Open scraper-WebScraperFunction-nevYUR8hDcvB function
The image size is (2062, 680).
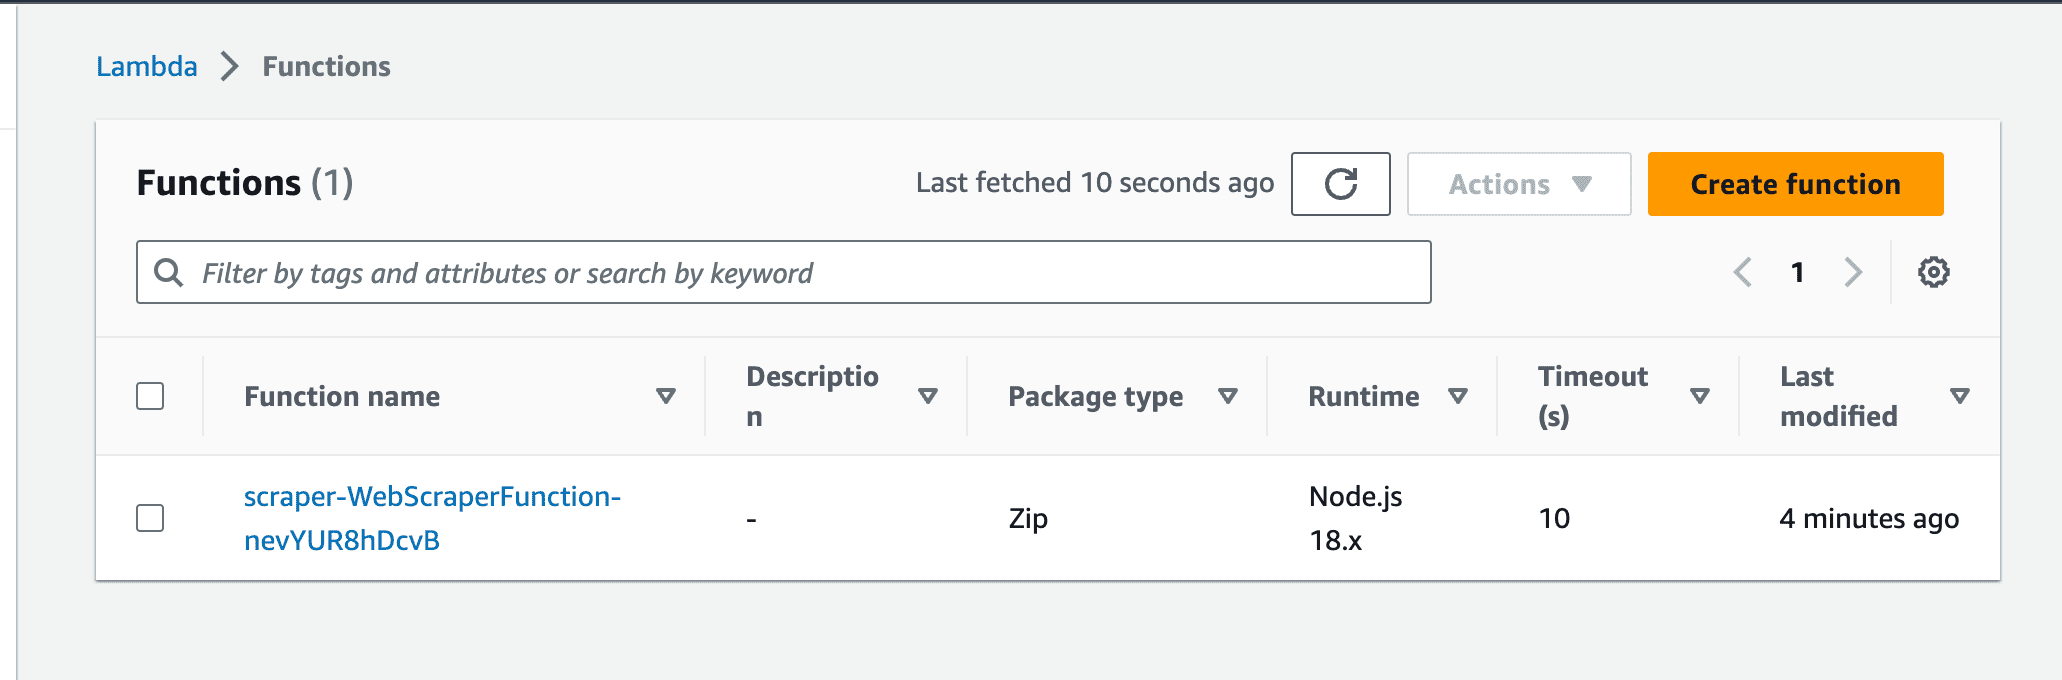click(433, 518)
